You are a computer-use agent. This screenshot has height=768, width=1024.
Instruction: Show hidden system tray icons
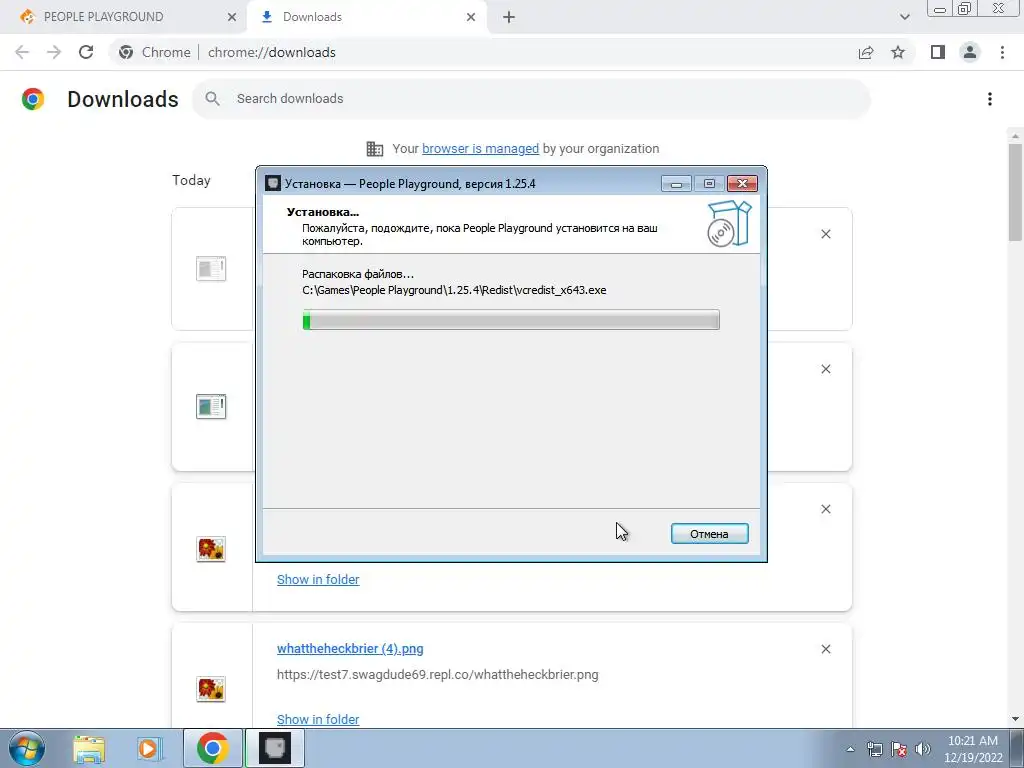[x=850, y=749]
